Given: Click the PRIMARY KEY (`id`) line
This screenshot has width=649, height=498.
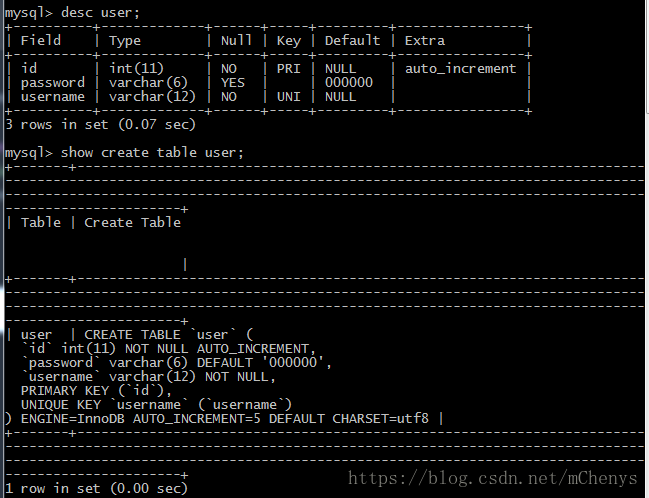Looking at the screenshot, I should click(96, 390).
